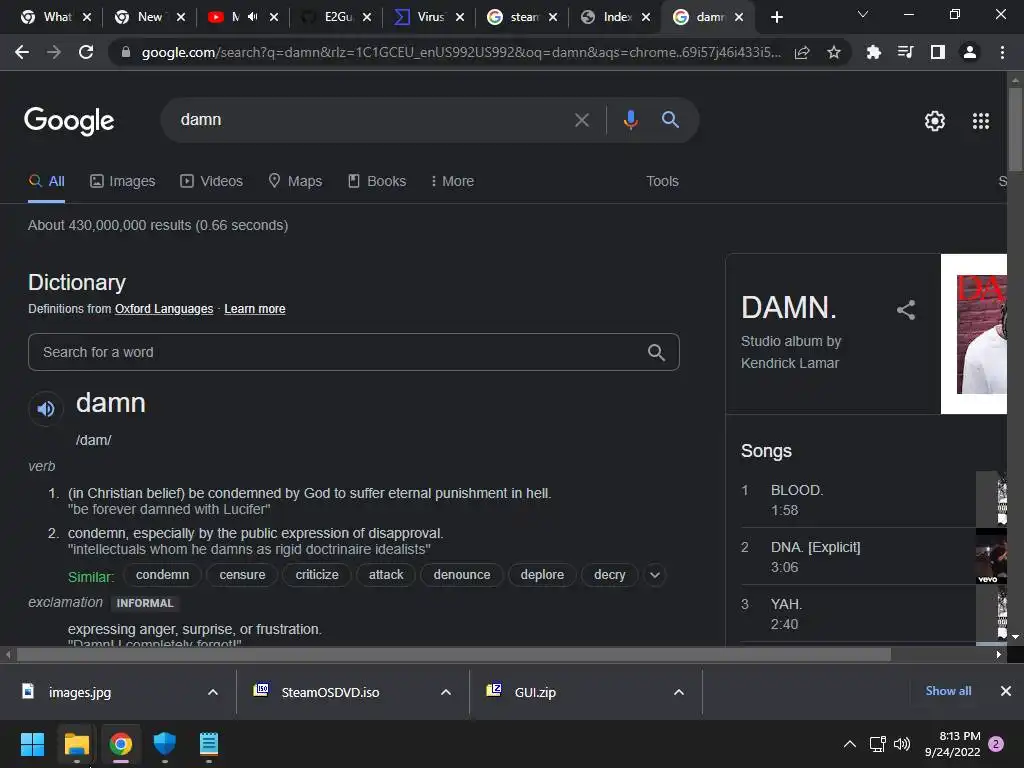Open Chrome three-dot menu
Image resolution: width=1024 pixels, height=768 pixels.
point(1002,52)
